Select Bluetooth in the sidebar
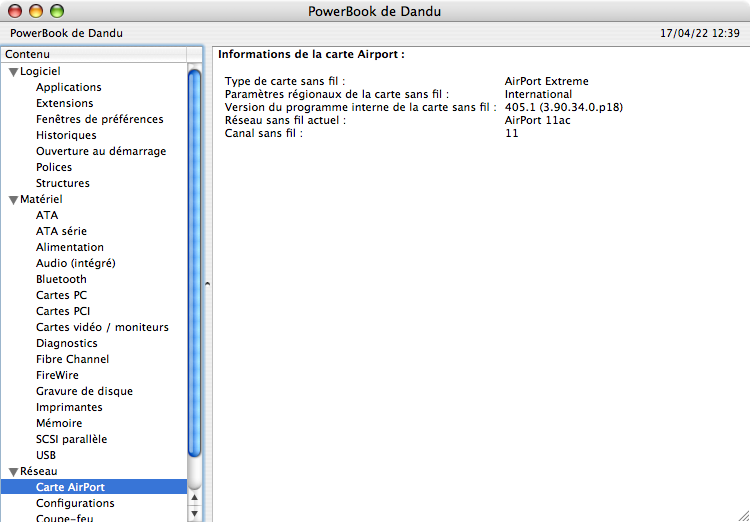This screenshot has width=750, height=522. point(61,279)
